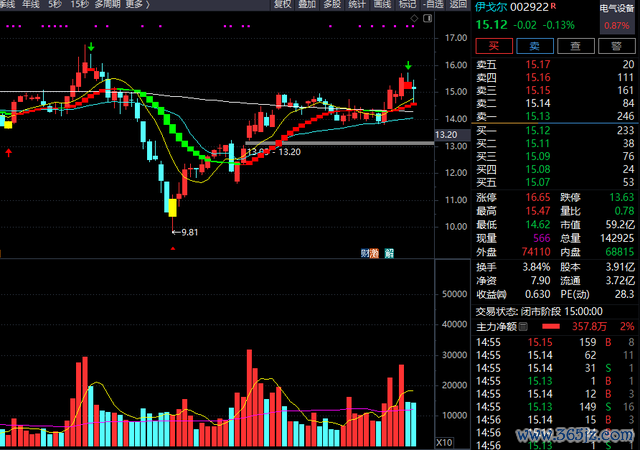Screen dimensions: 640x450
Task: Click the X10 volume scale label
Action: click(x=446, y=441)
